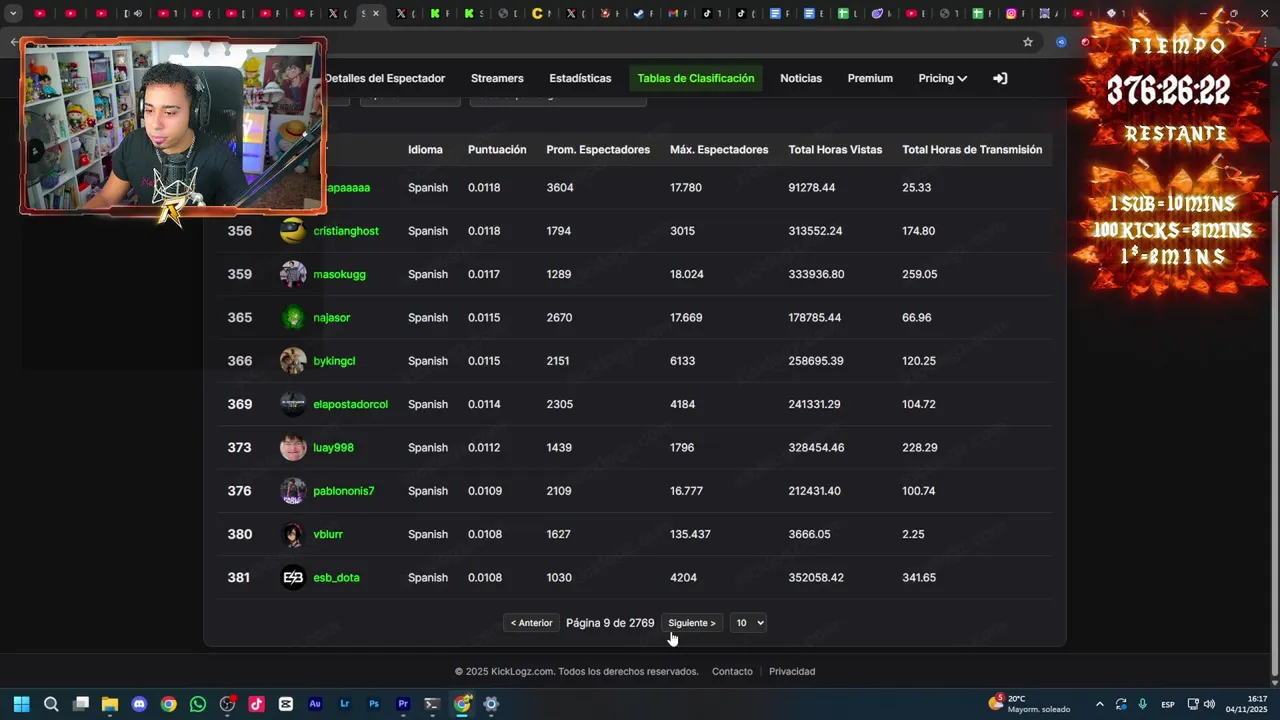Open Tablas de Clasificación tab
Screen dimensions: 1280x720
696,78
